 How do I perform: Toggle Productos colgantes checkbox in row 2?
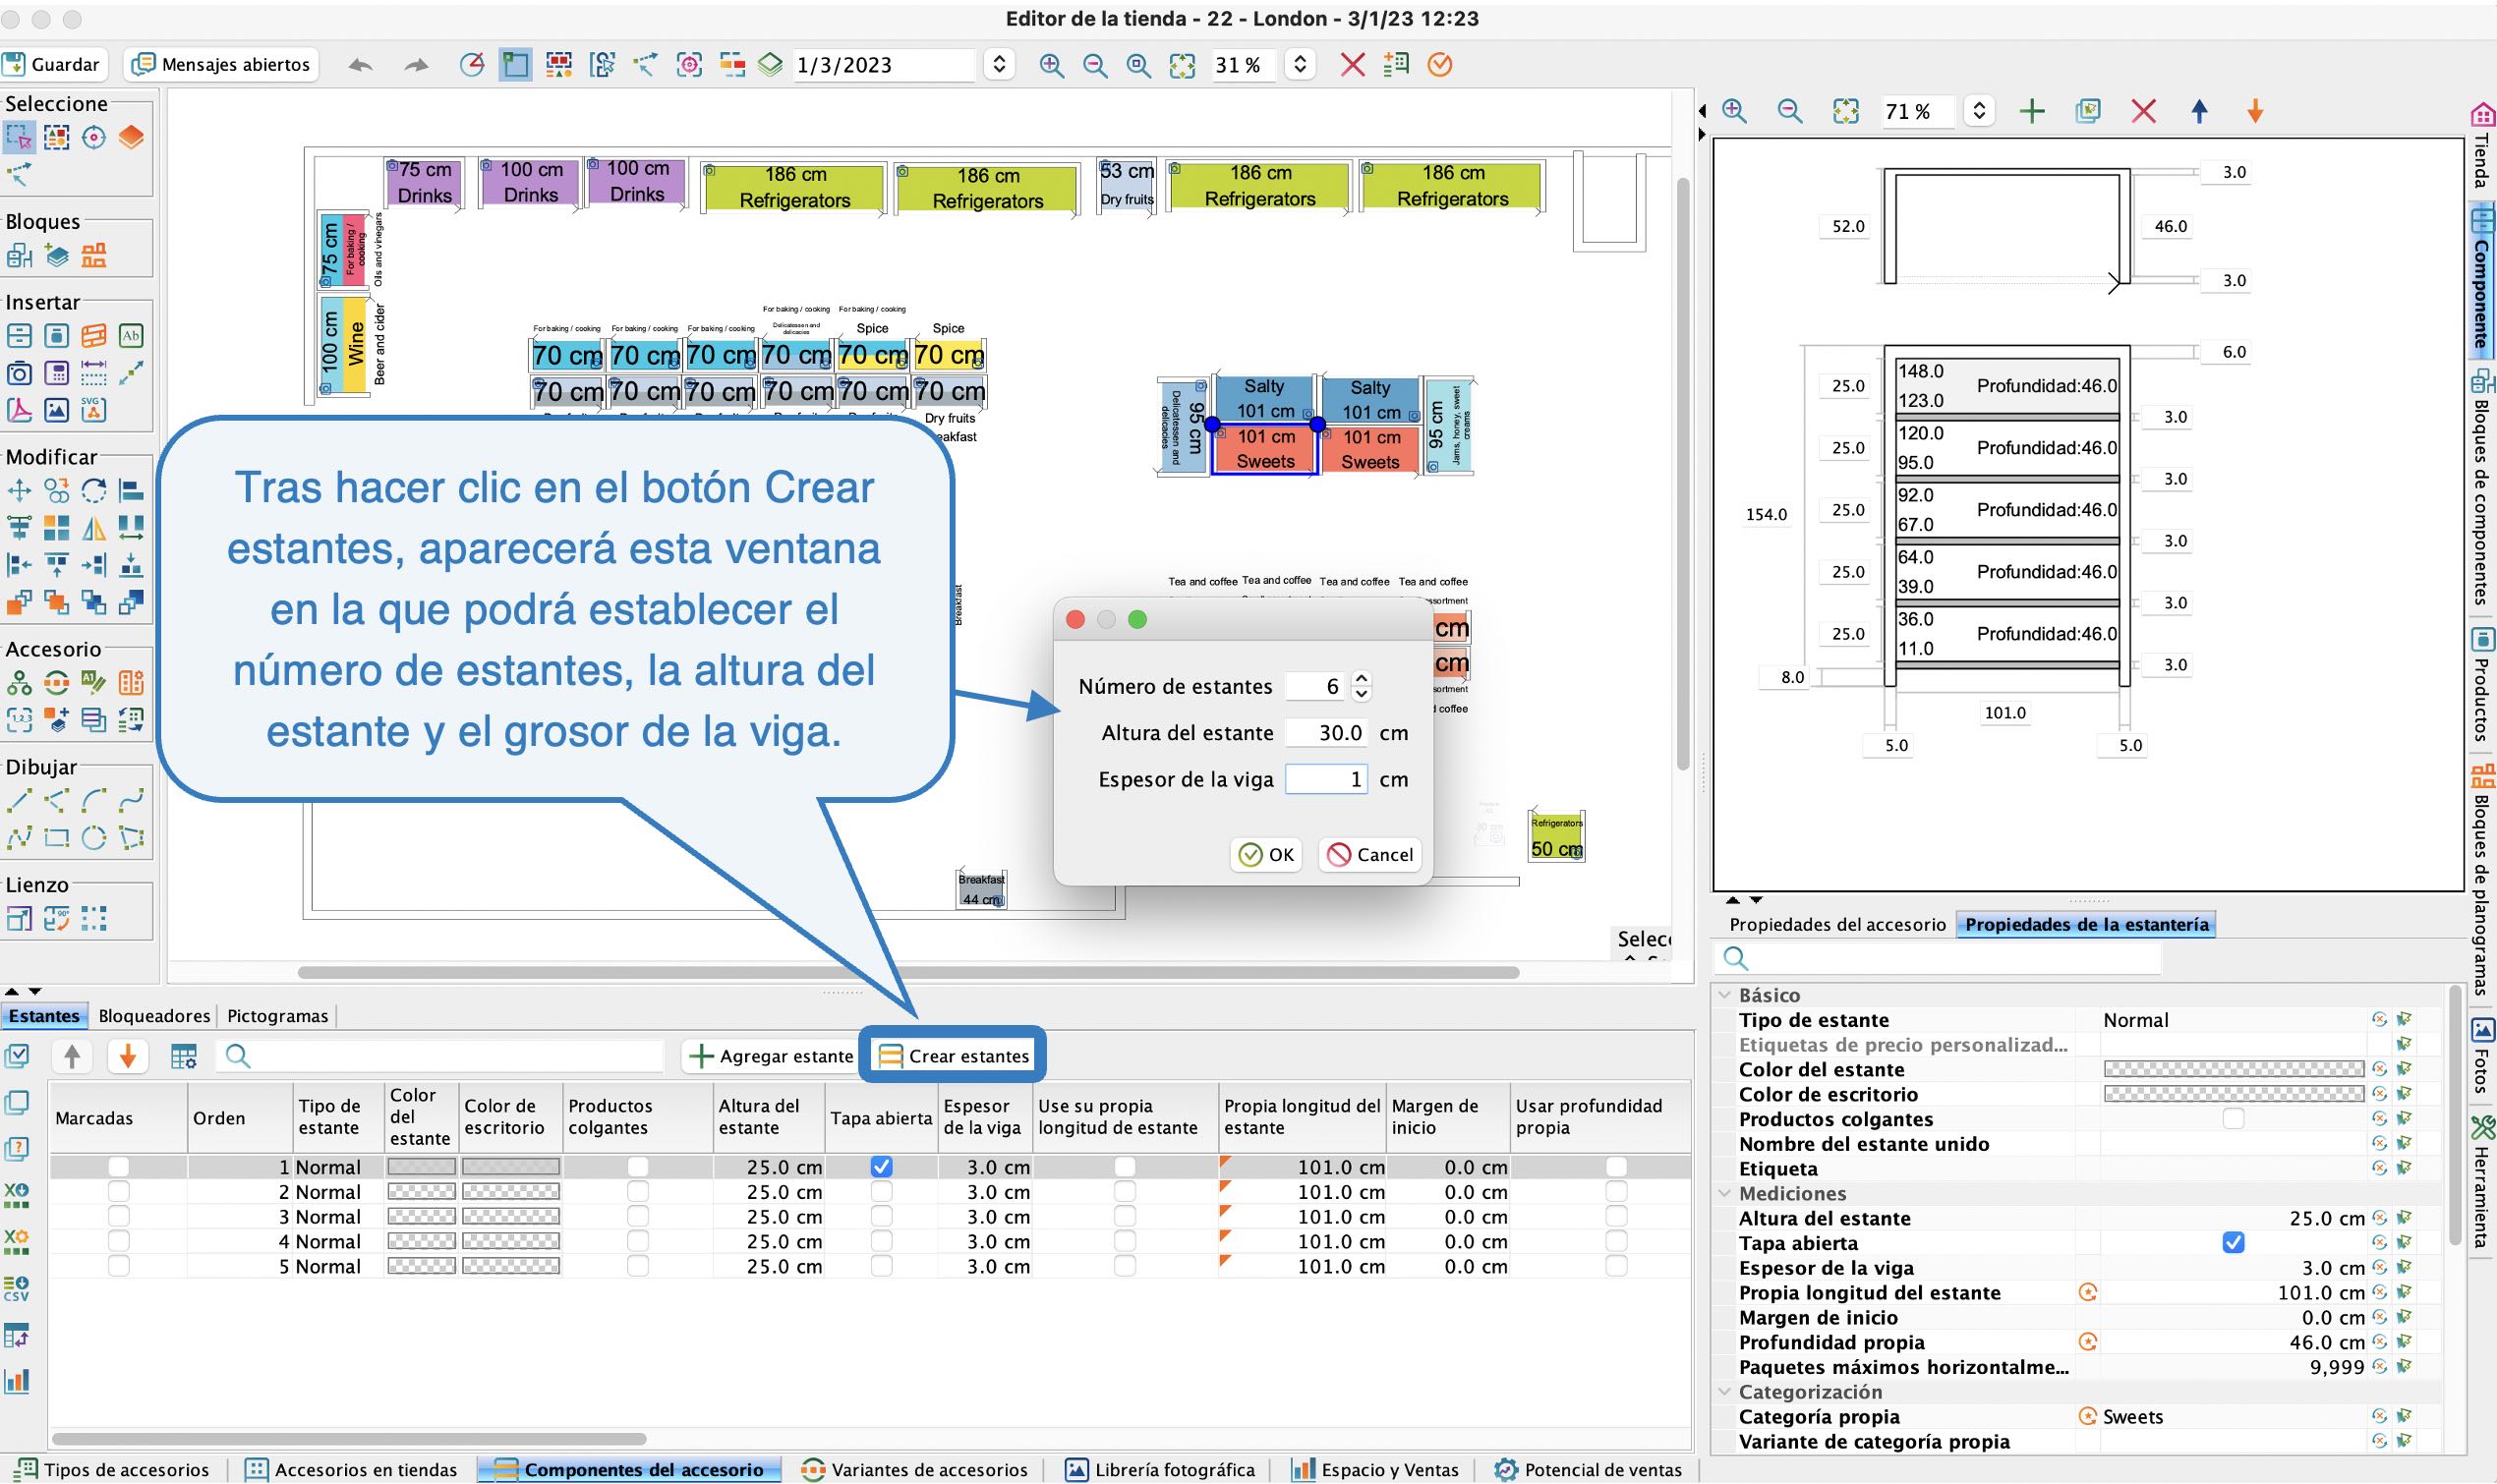coord(637,1192)
